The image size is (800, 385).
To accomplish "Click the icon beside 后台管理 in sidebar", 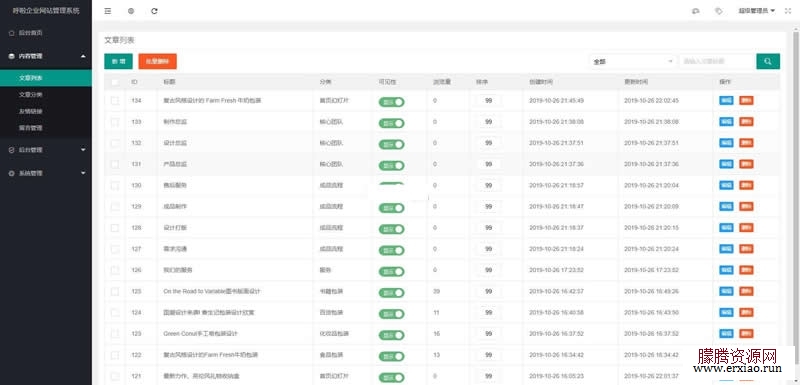I will point(11,150).
